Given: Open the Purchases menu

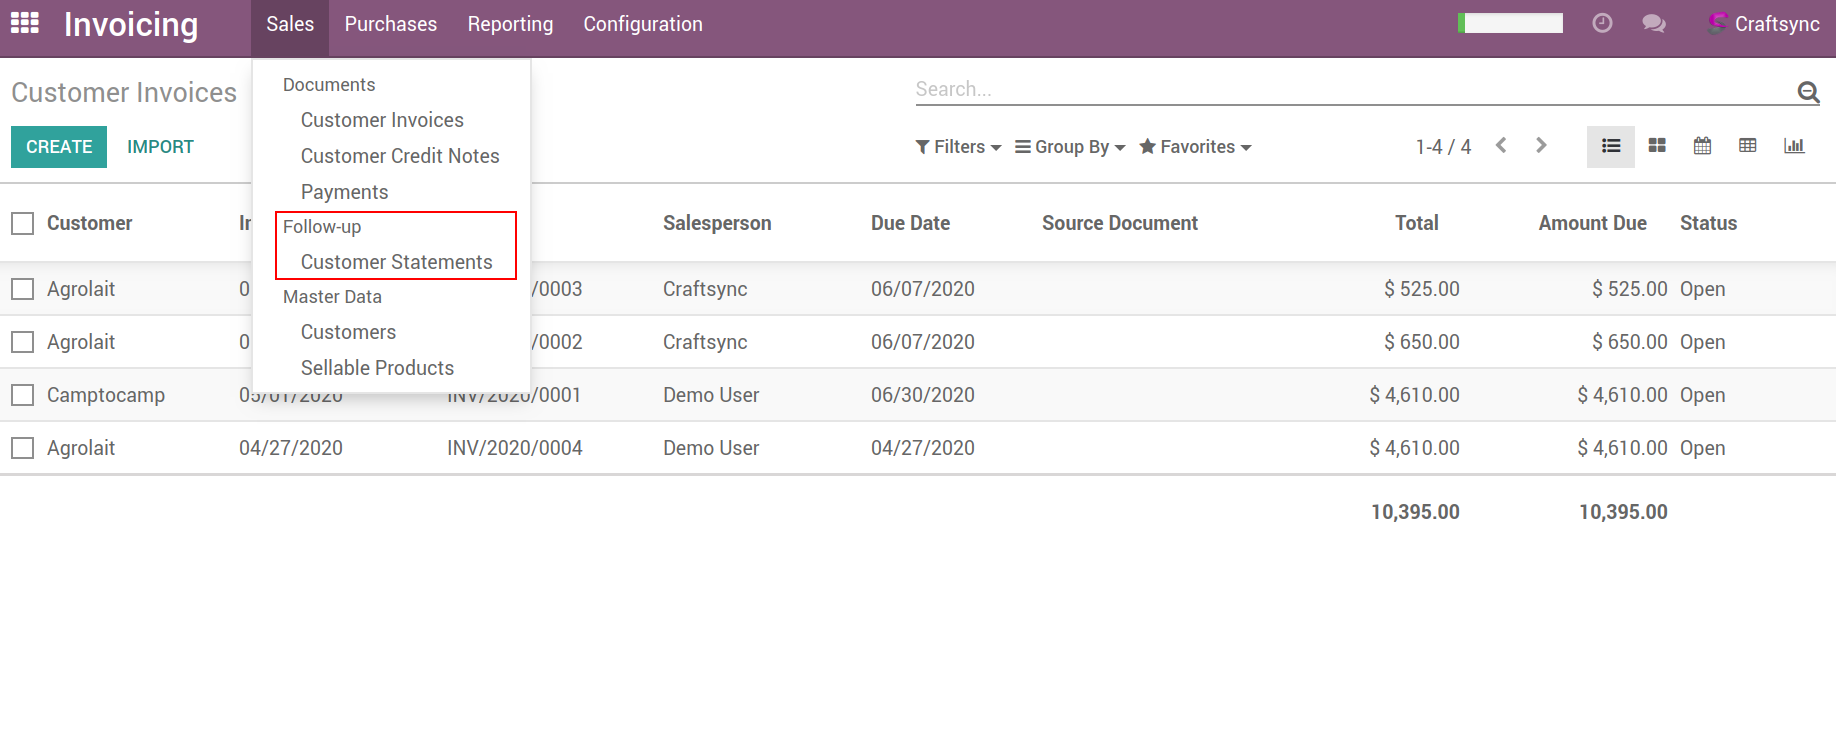Looking at the screenshot, I should (x=390, y=24).
